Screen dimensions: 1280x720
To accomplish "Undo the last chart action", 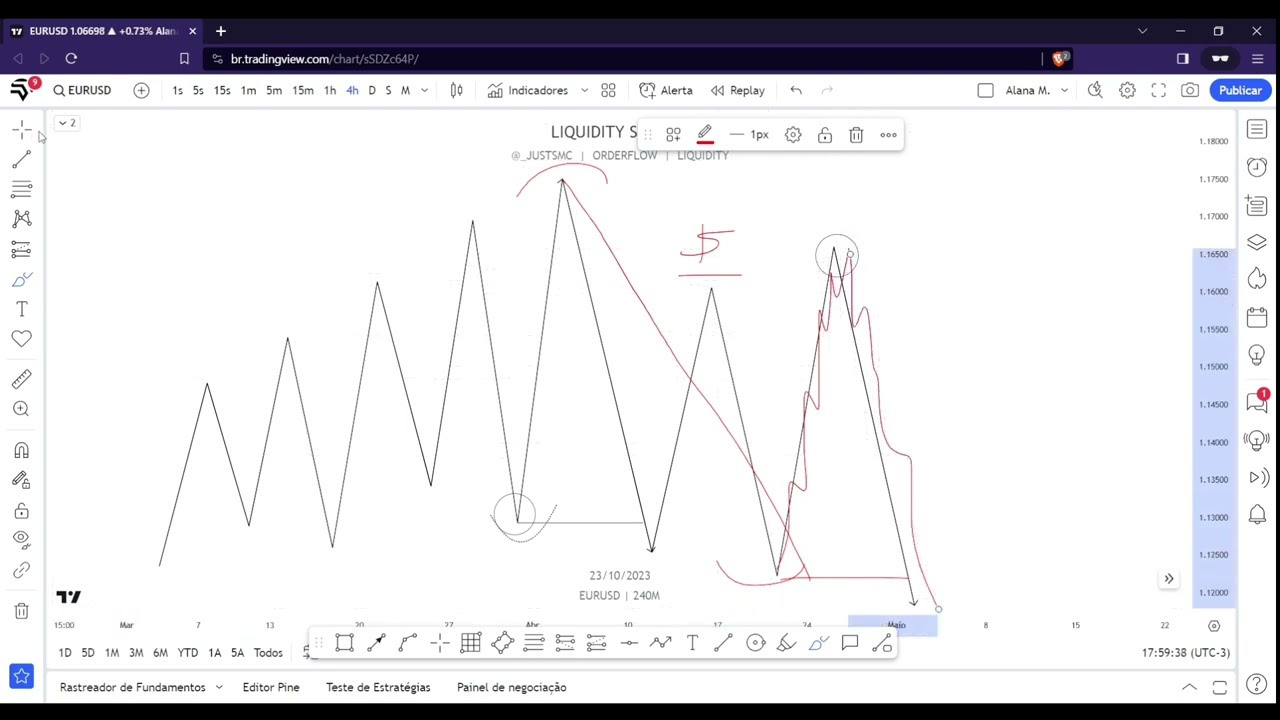I will click(796, 90).
